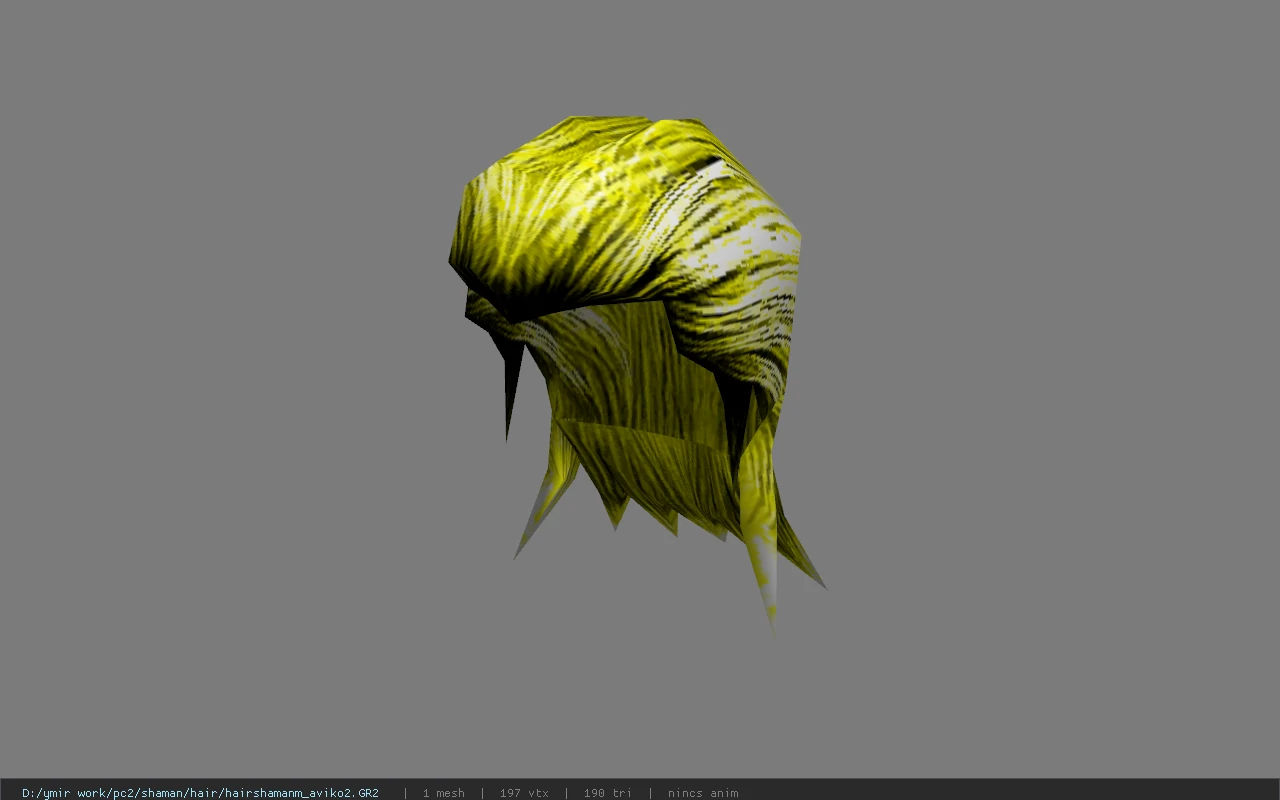Click the 'nincs anim' status entry
The height and width of the screenshot is (800, 1280).
pyautogui.click(x=703, y=793)
